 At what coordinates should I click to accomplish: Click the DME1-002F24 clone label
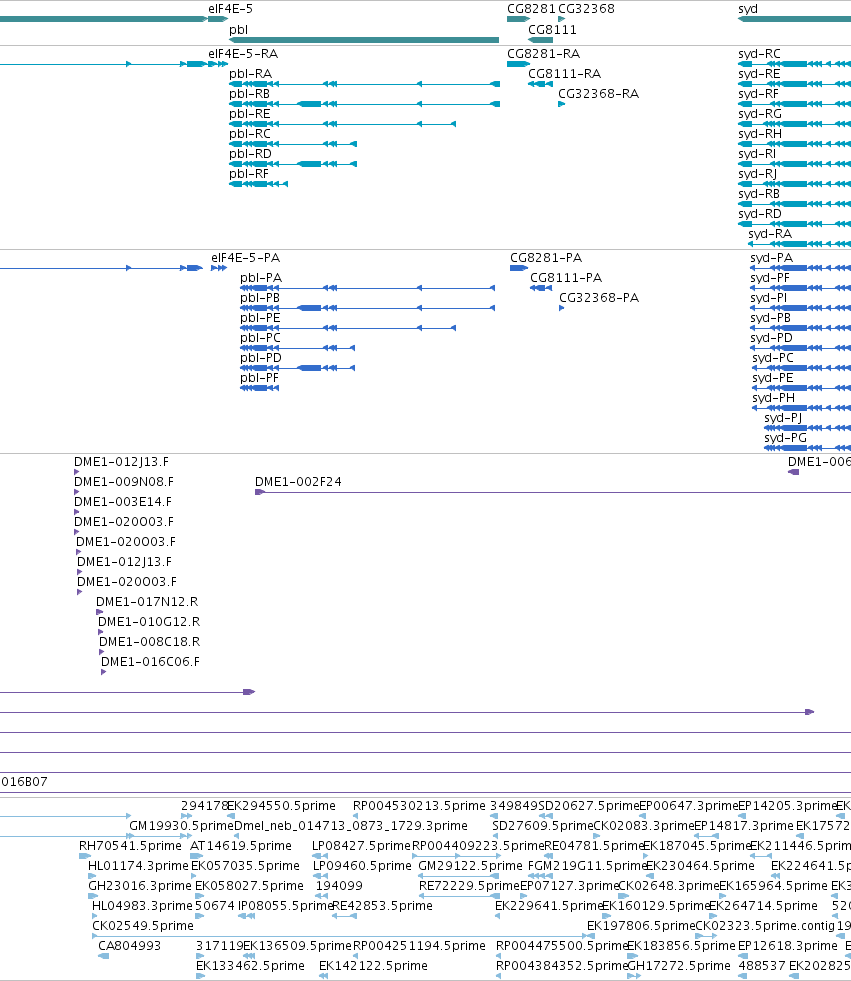(x=298, y=482)
